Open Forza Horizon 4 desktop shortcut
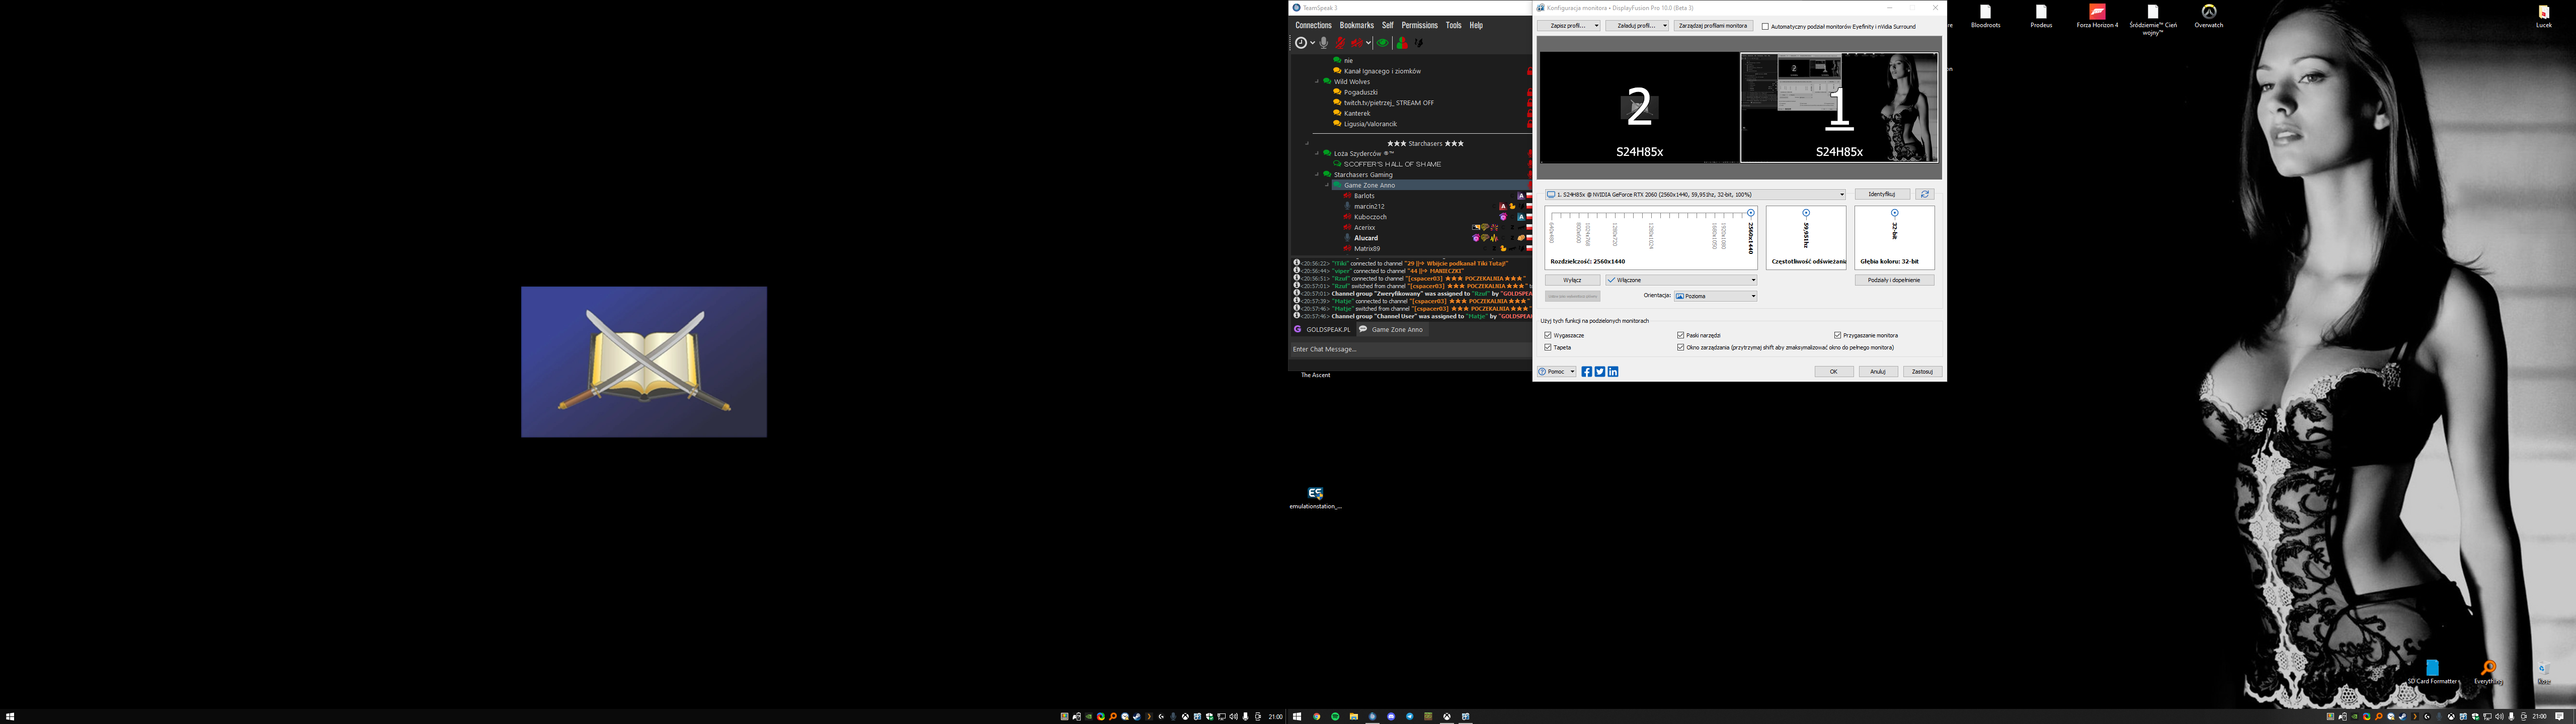This screenshot has width=2576, height=724. coord(2097,13)
